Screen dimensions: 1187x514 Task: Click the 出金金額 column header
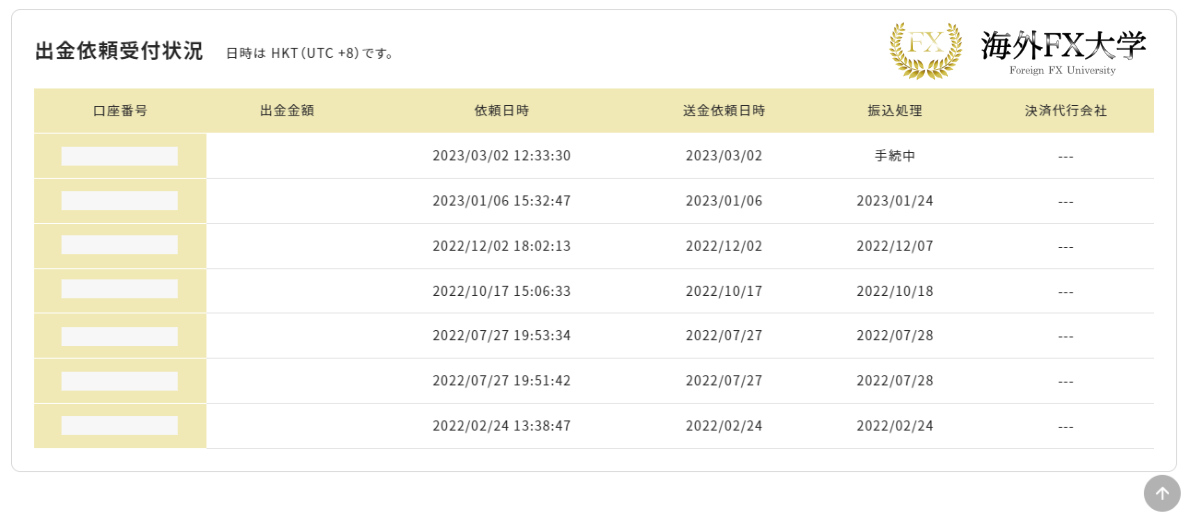[x=287, y=111]
